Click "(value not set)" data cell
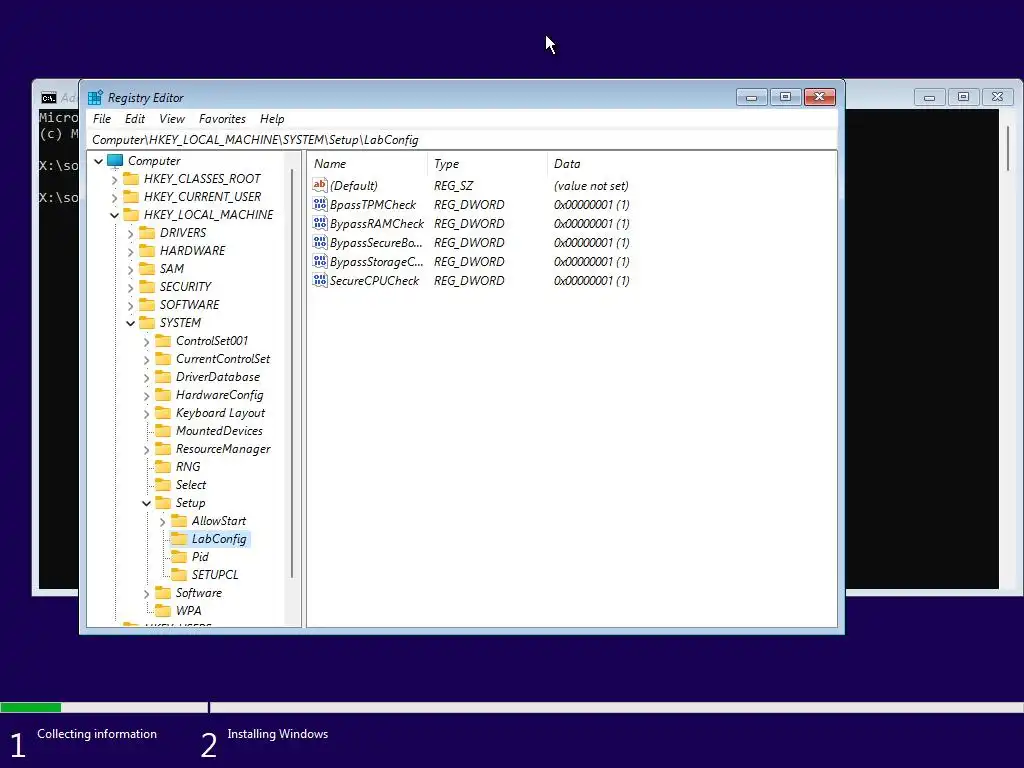Screen dimensions: 1024x768 (x=591, y=185)
